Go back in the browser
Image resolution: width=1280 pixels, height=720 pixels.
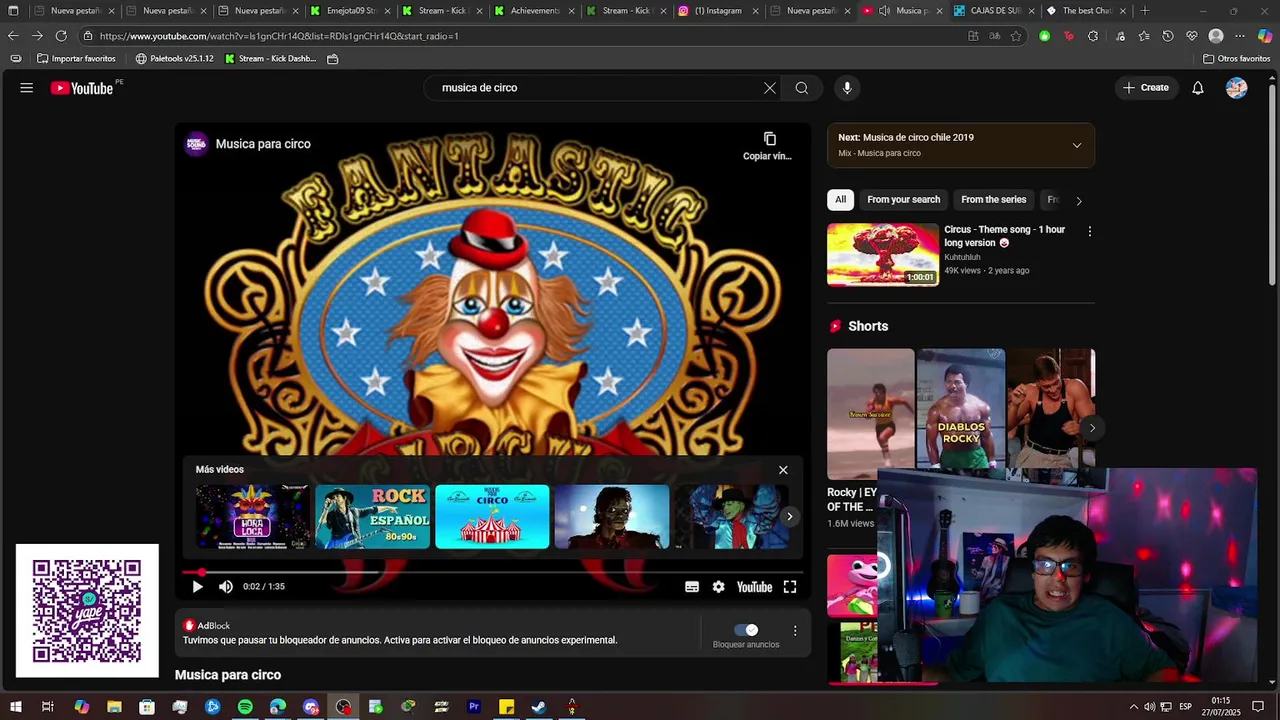[x=13, y=36]
